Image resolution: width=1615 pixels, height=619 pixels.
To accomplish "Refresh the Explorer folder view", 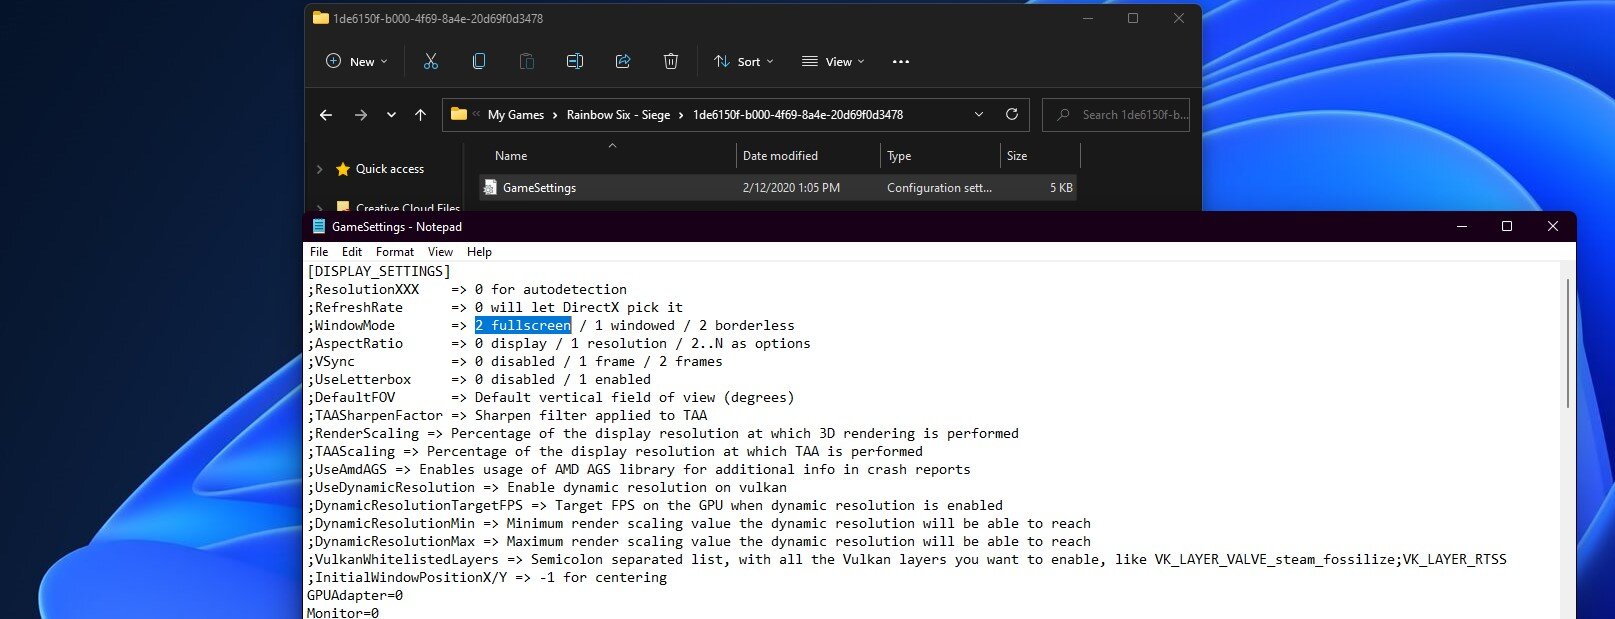I will 1012,115.
